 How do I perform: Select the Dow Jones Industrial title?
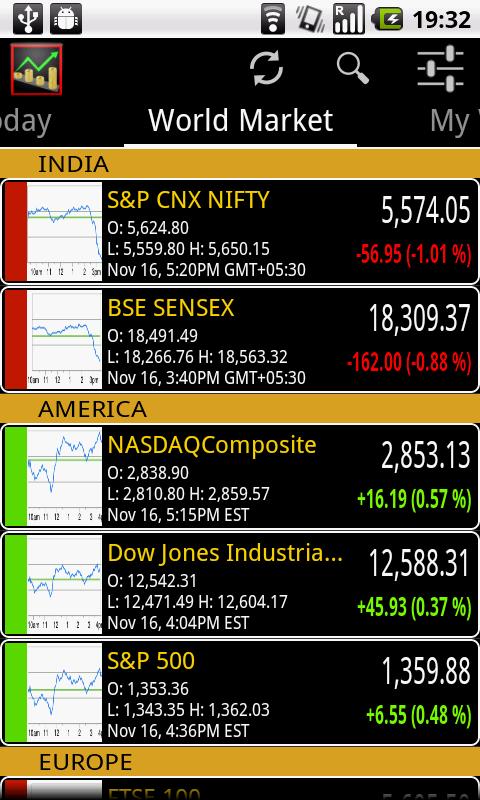pos(225,553)
